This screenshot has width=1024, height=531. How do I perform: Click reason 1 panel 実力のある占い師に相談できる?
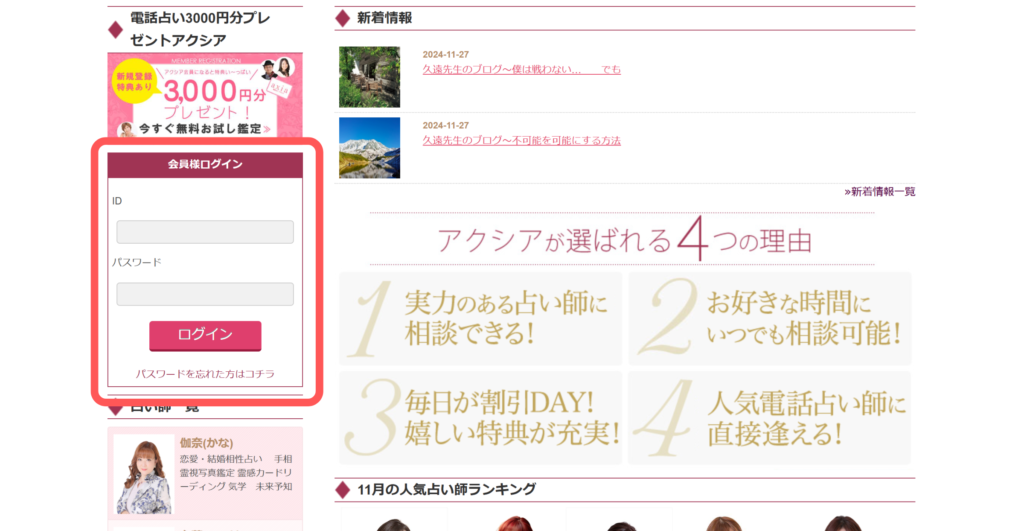481,318
